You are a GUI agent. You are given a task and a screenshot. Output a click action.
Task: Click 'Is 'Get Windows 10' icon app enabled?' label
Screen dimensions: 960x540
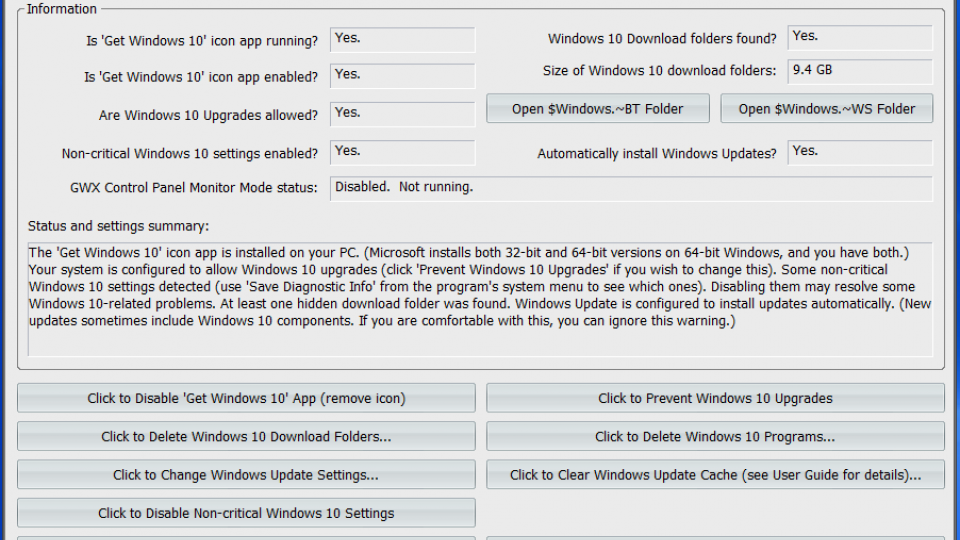click(201, 77)
